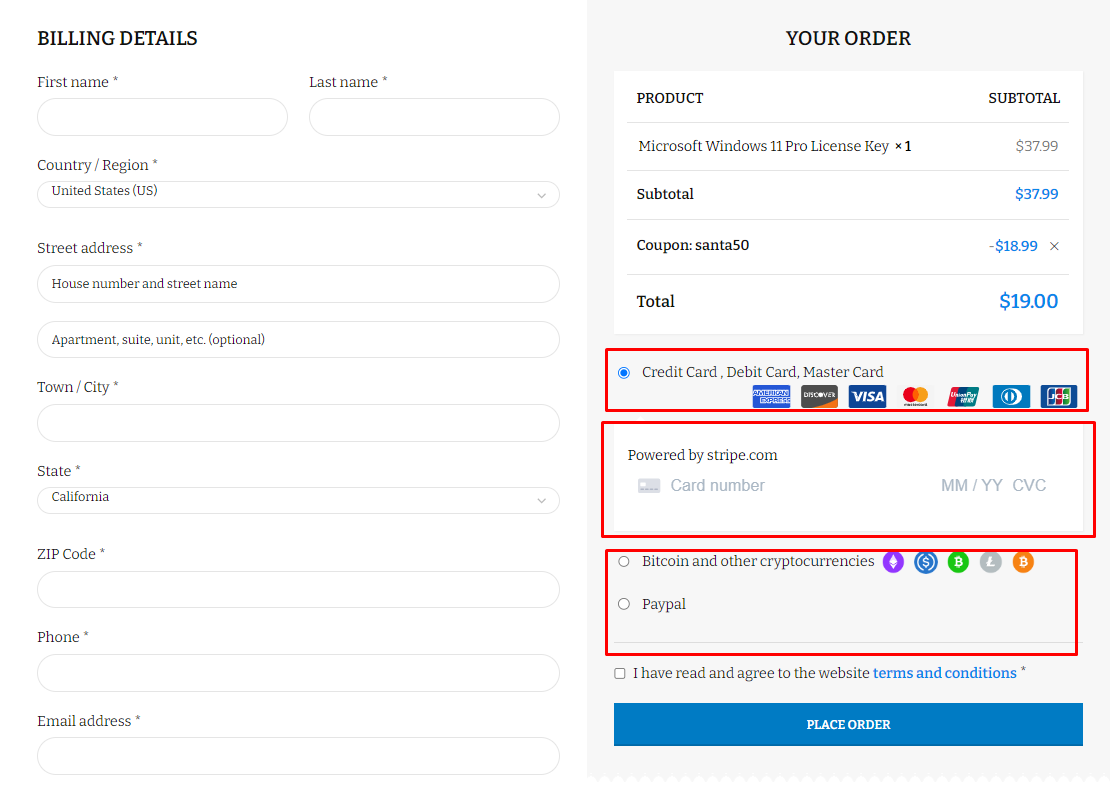
Task: Remove the santa50 coupon
Action: 1054,246
